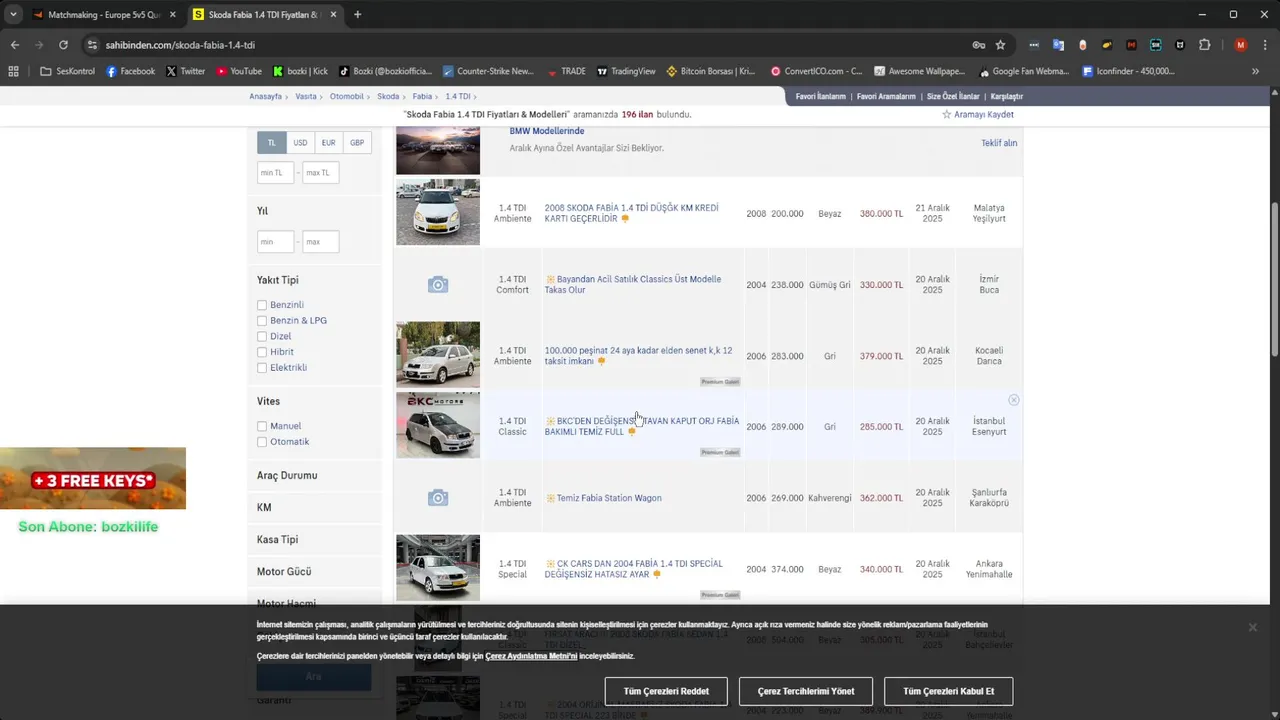
Task: Open Favori Aramalarım menu item
Action: tap(886, 97)
